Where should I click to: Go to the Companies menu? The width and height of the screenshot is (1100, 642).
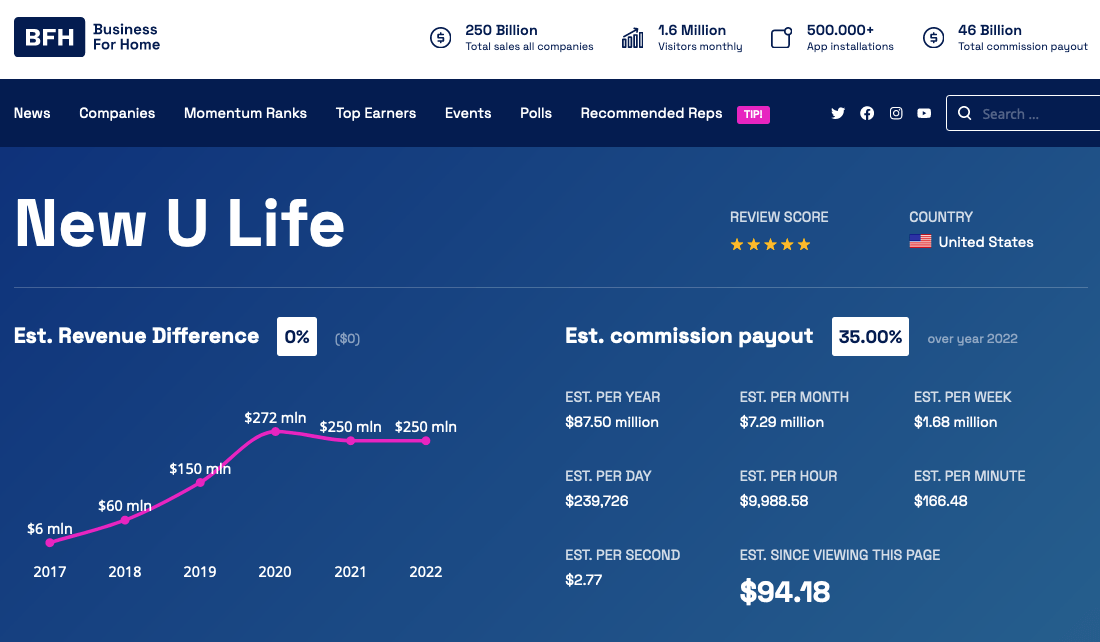[x=117, y=113]
